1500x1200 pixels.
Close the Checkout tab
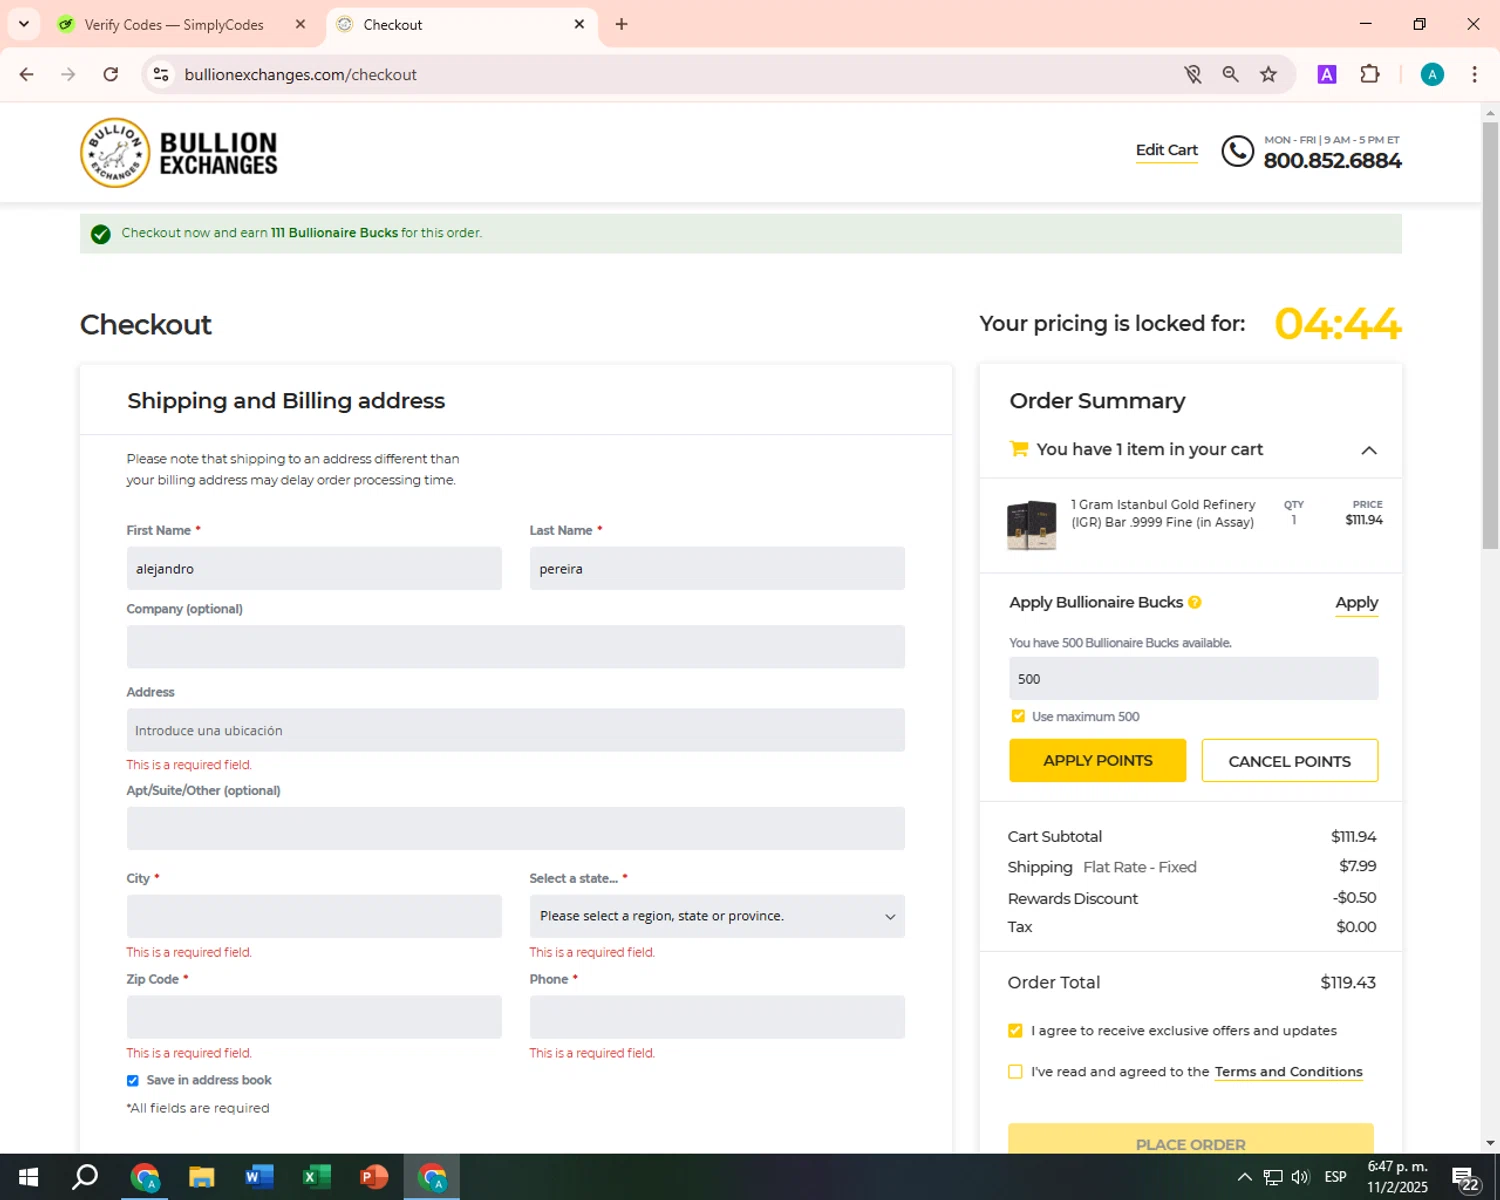click(579, 24)
